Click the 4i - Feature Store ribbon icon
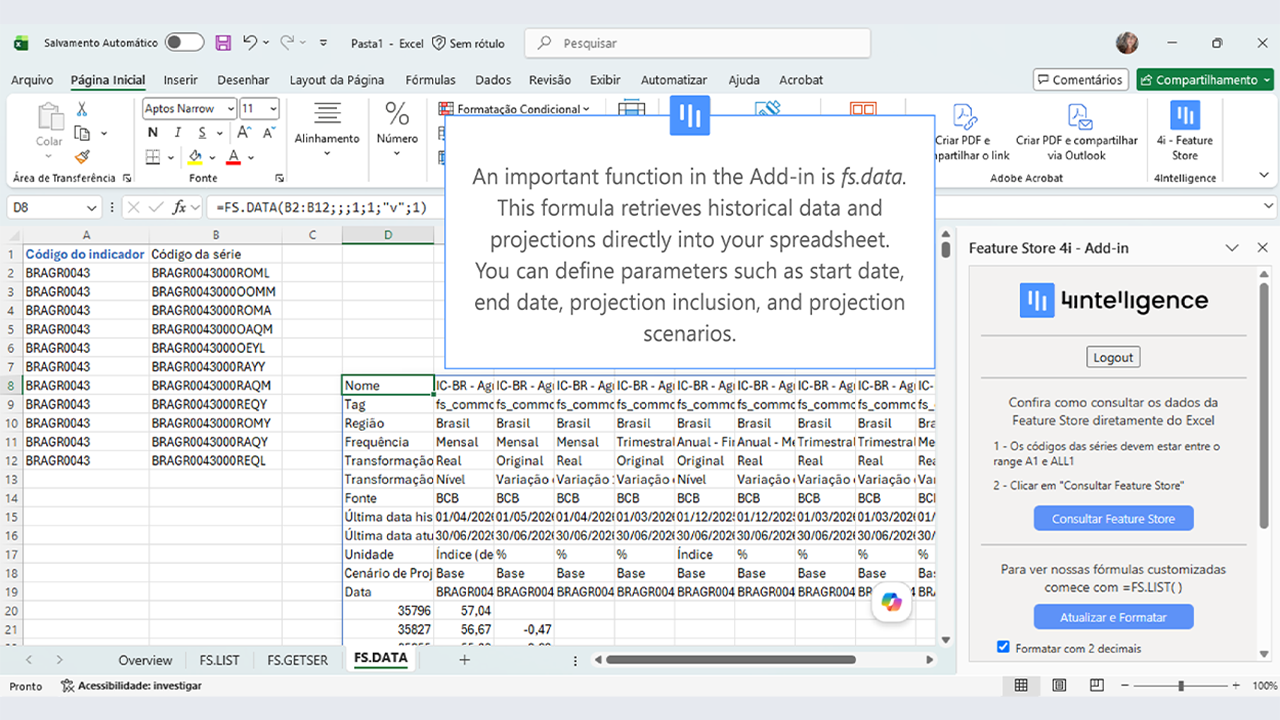1280x720 pixels. pyautogui.click(x=1185, y=131)
